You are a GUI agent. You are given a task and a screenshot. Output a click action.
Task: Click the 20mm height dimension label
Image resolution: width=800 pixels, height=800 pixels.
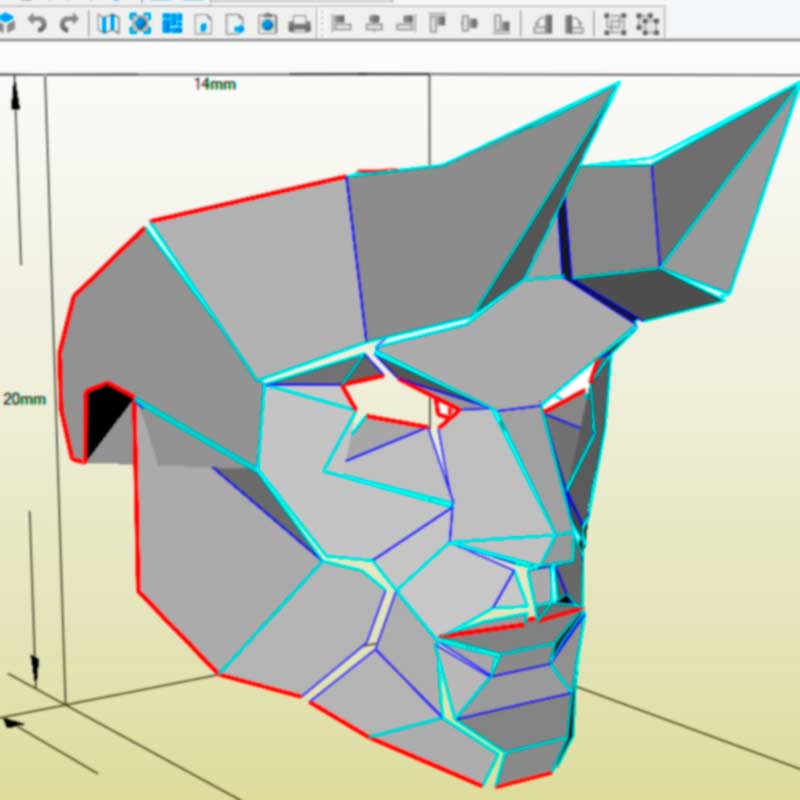(24, 399)
